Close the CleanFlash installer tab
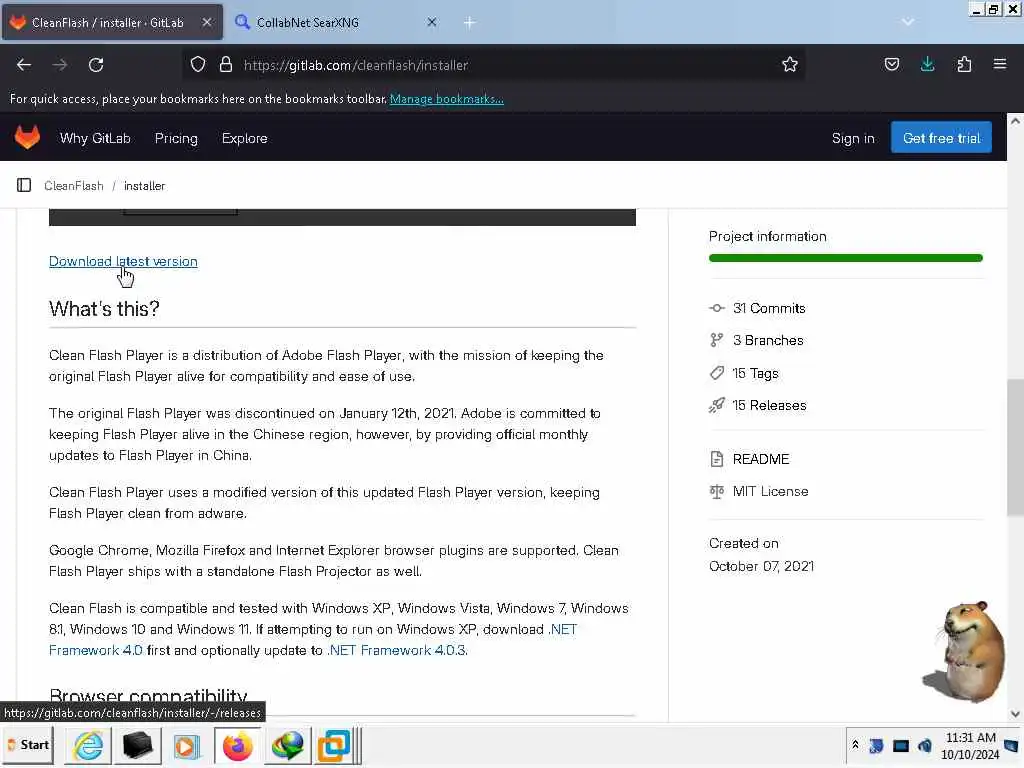Viewport: 1024px width, 768px height. click(x=206, y=22)
